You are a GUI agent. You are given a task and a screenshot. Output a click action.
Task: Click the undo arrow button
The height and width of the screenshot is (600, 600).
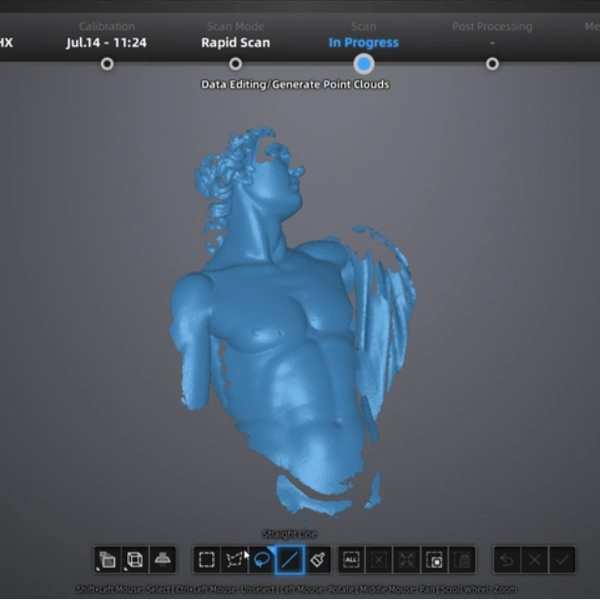[507, 560]
